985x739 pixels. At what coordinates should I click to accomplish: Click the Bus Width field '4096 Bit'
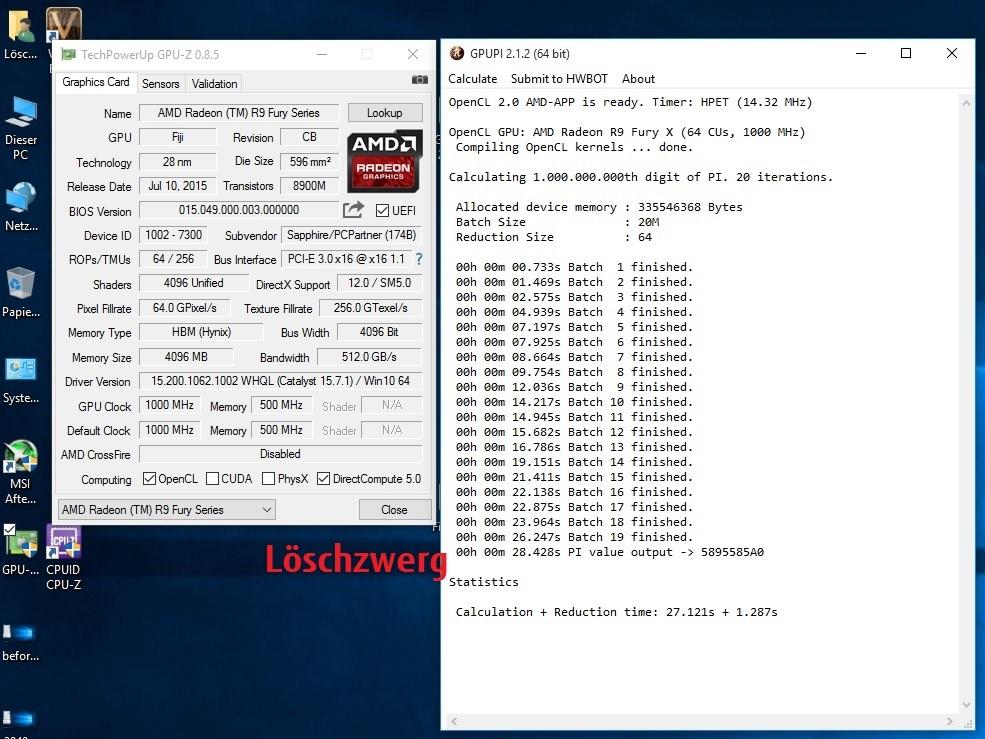pyautogui.click(x=379, y=332)
